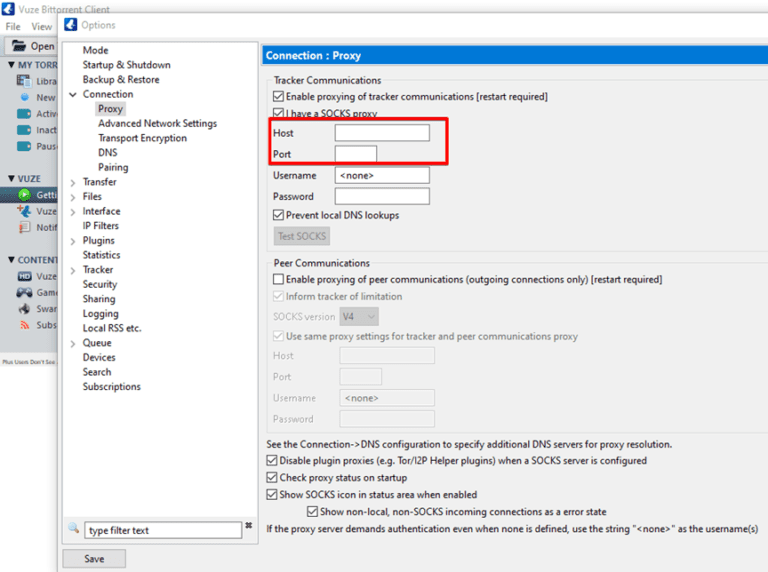Screen dimensions: 768x572
Task: Click the Games controller icon
Action: [x=25, y=292]
